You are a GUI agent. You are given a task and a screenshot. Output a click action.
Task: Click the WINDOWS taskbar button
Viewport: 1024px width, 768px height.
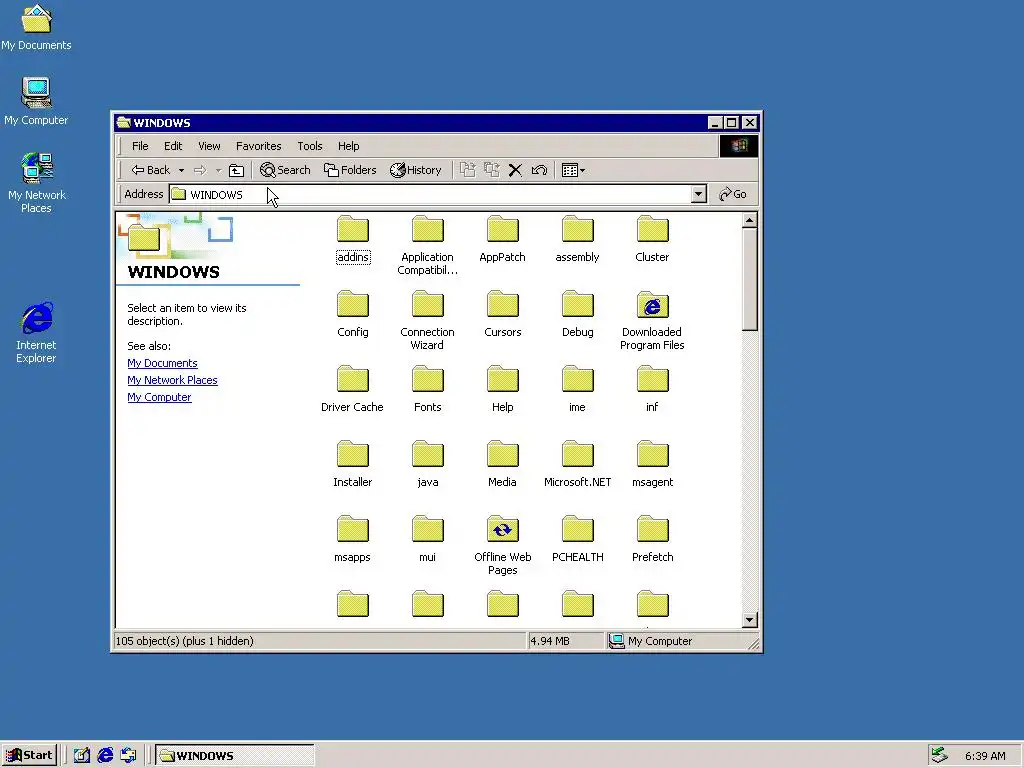tap(234, 756)
